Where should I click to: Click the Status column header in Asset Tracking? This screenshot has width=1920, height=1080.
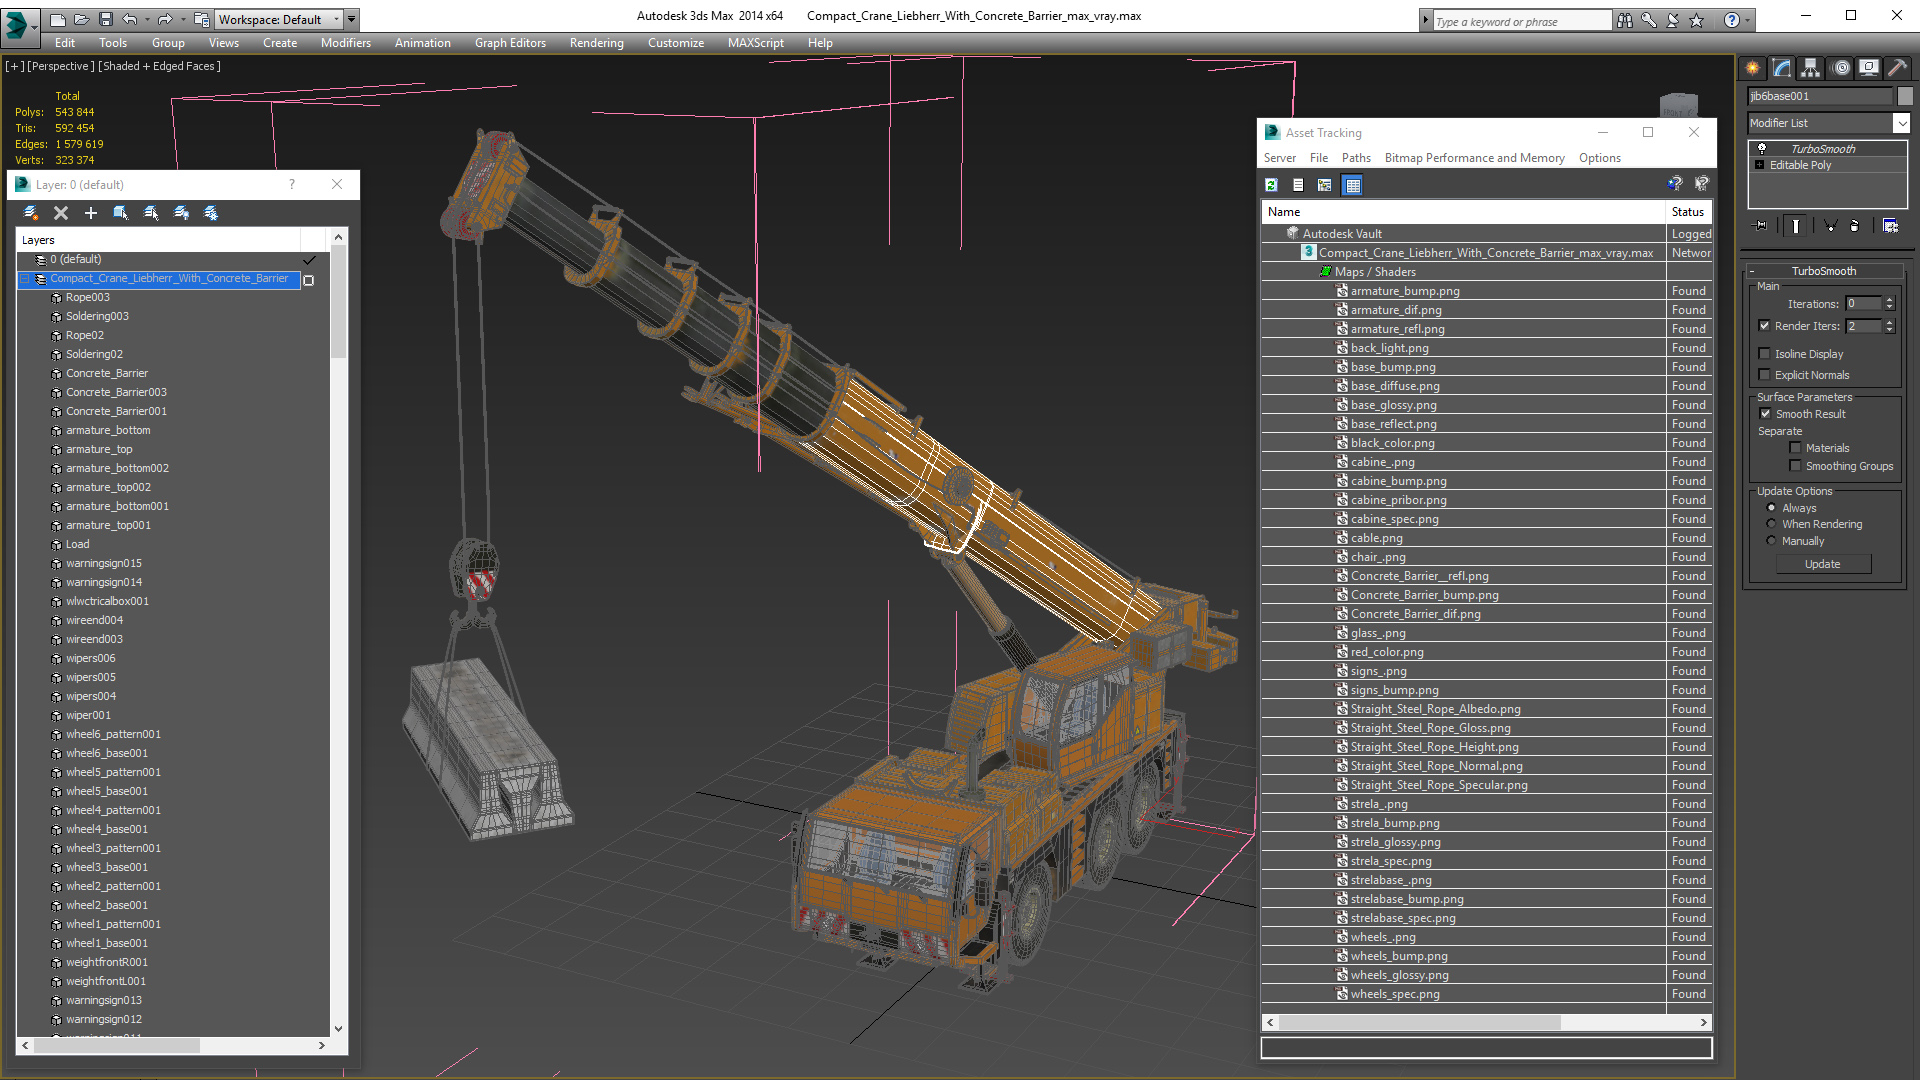click(x=1689, y=212)
